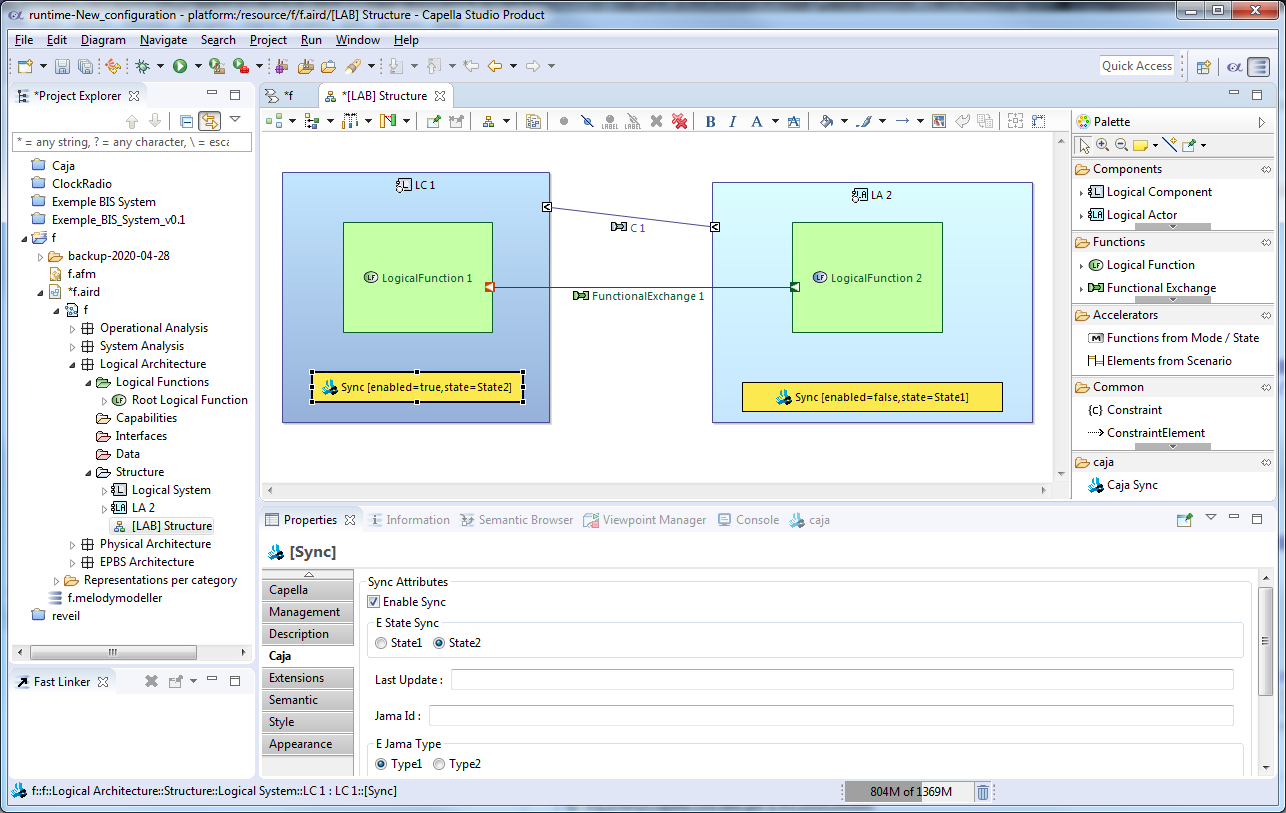
Task: Apply Bold font style in diagram toolbar
Action: point(710,121)
